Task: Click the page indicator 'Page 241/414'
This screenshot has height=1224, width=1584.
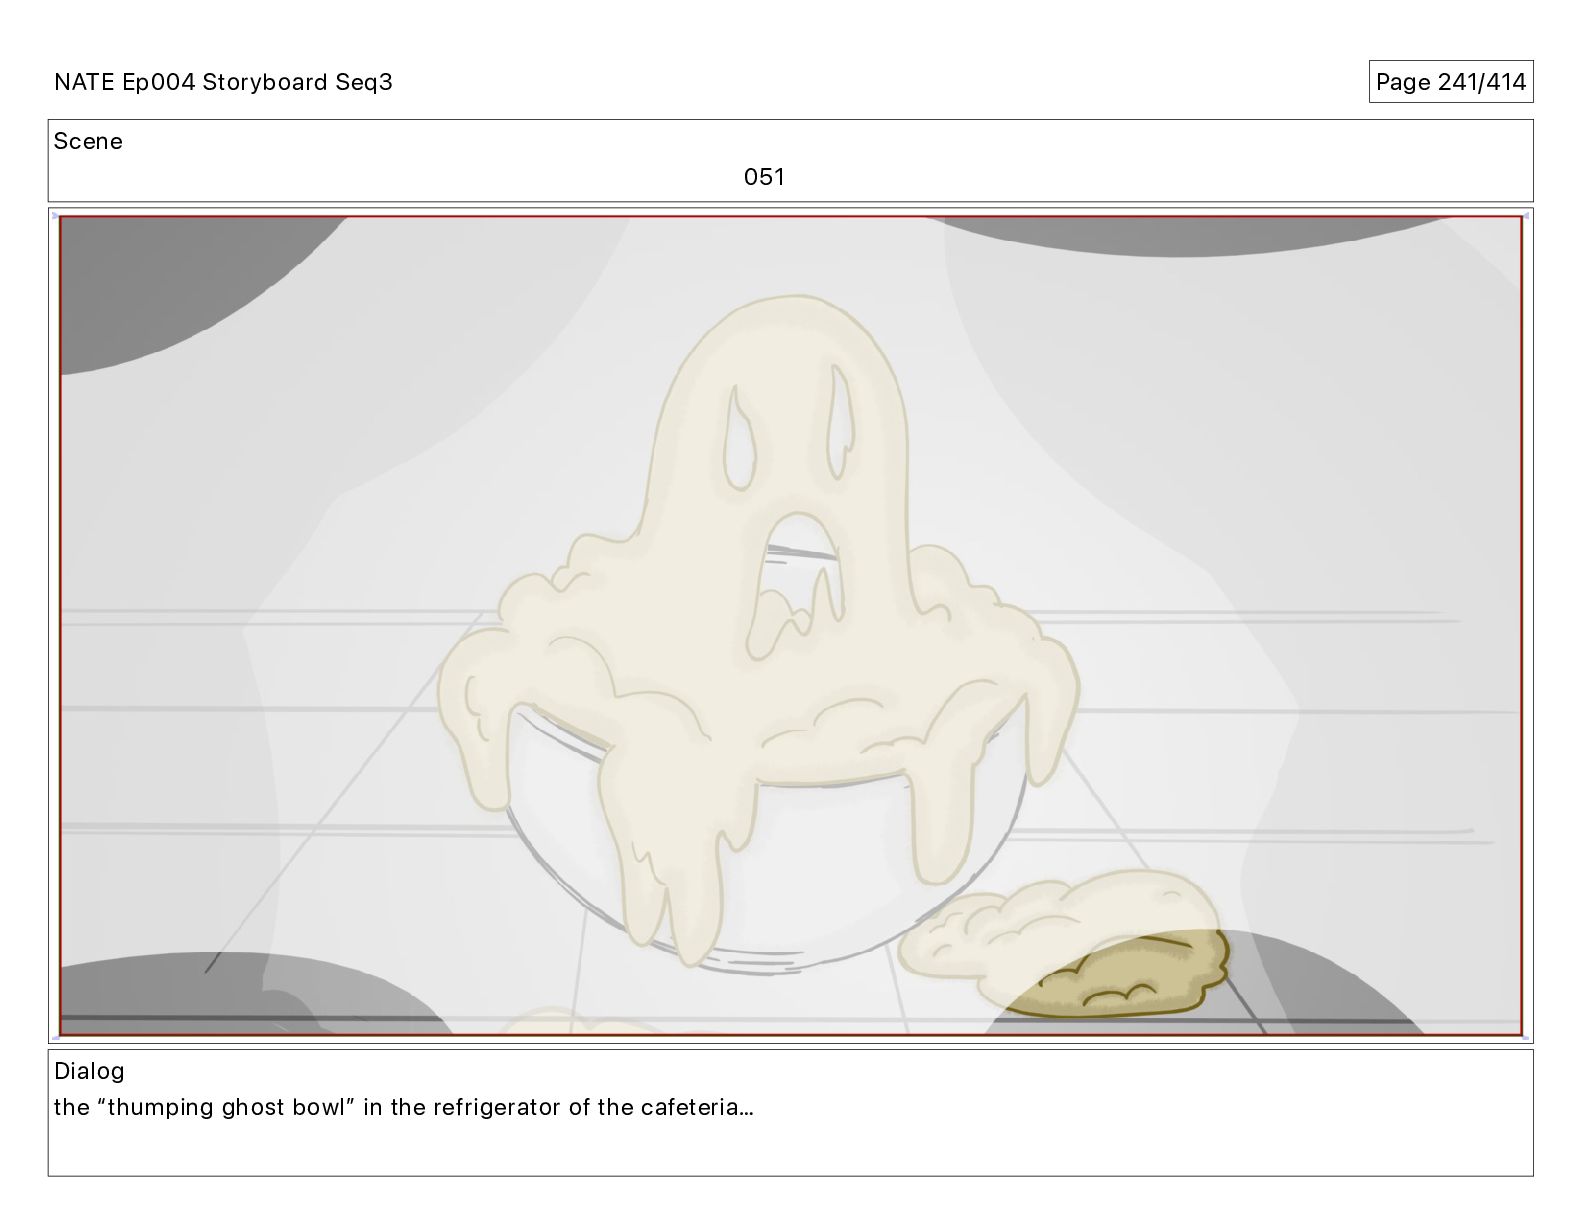Action: point(1451,82)
